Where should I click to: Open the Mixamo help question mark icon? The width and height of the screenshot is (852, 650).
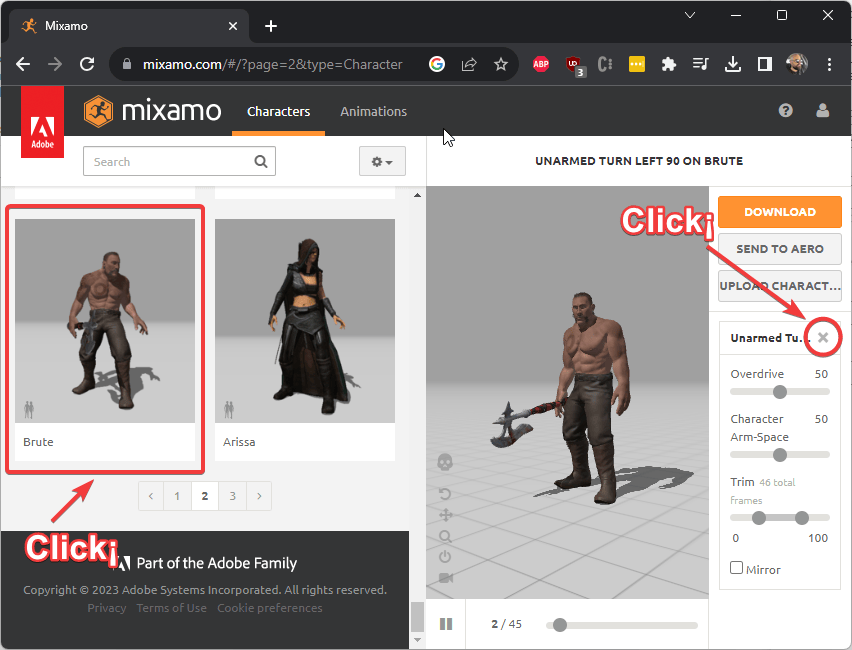point(785,111)
